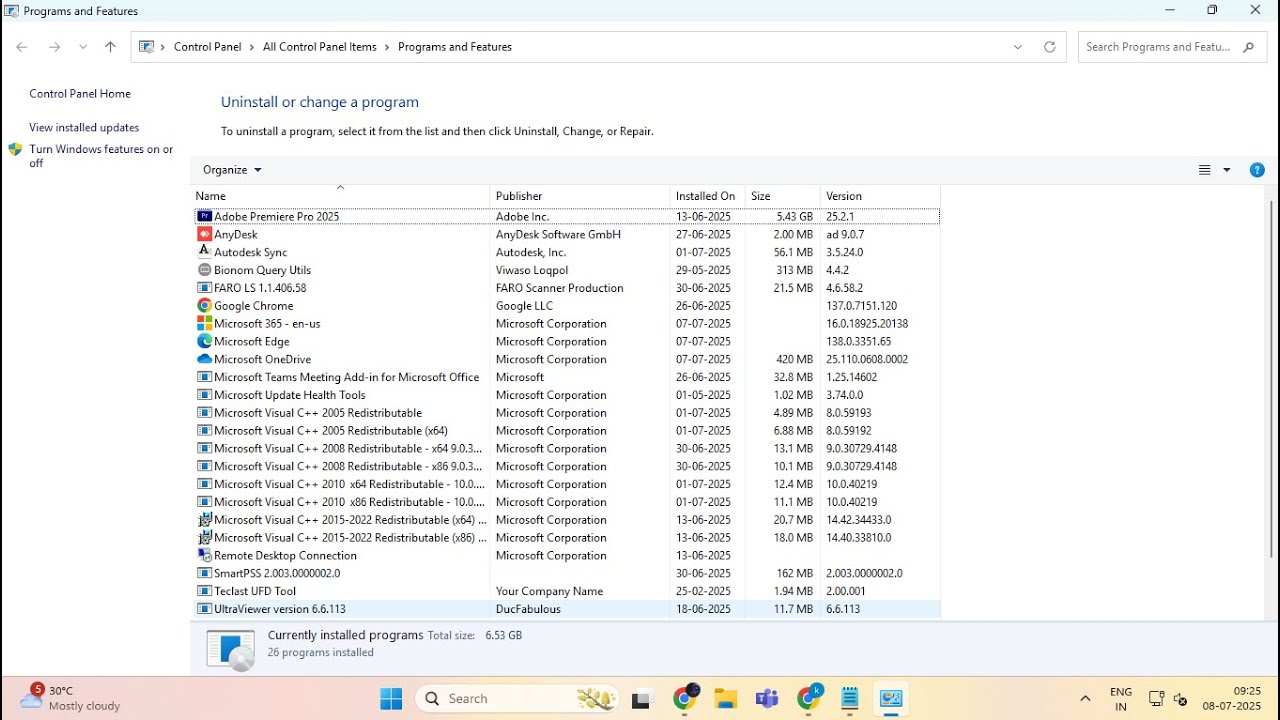Click the 5.43 GB size cell

click(x=794, y=216)
